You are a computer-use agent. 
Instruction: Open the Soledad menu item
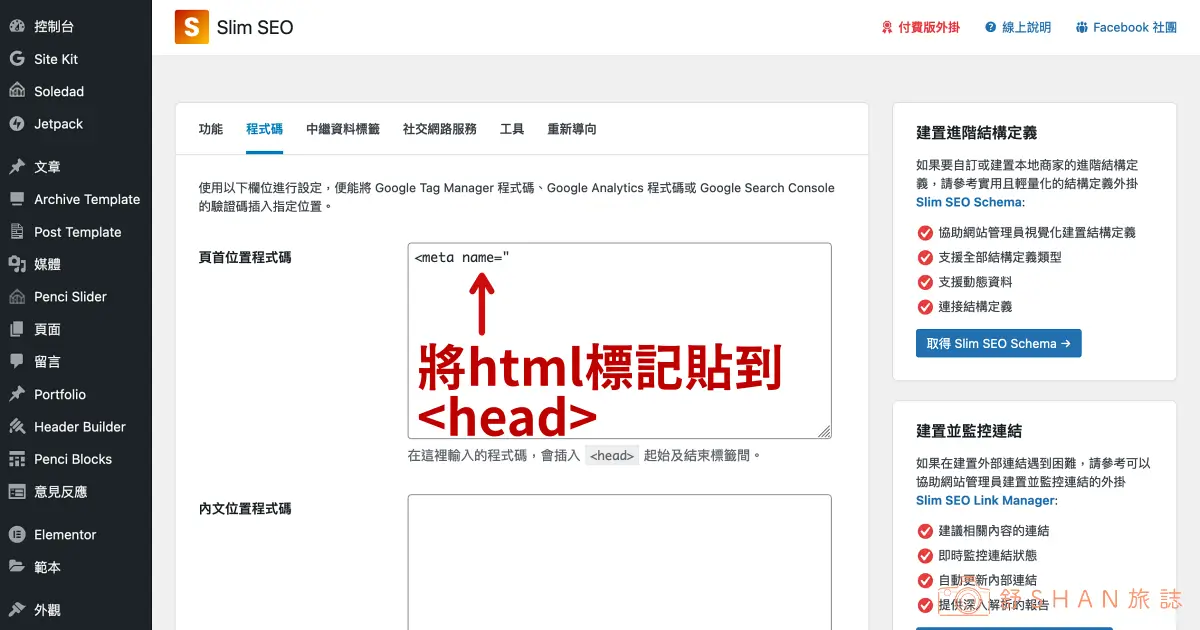click(x=76, y=91)
